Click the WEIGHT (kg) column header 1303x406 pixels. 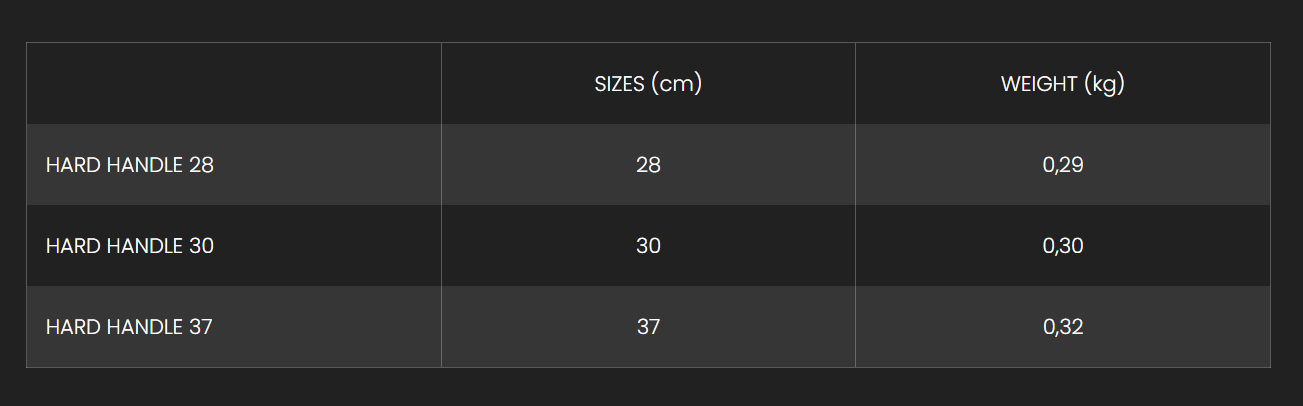(1063, 84)
